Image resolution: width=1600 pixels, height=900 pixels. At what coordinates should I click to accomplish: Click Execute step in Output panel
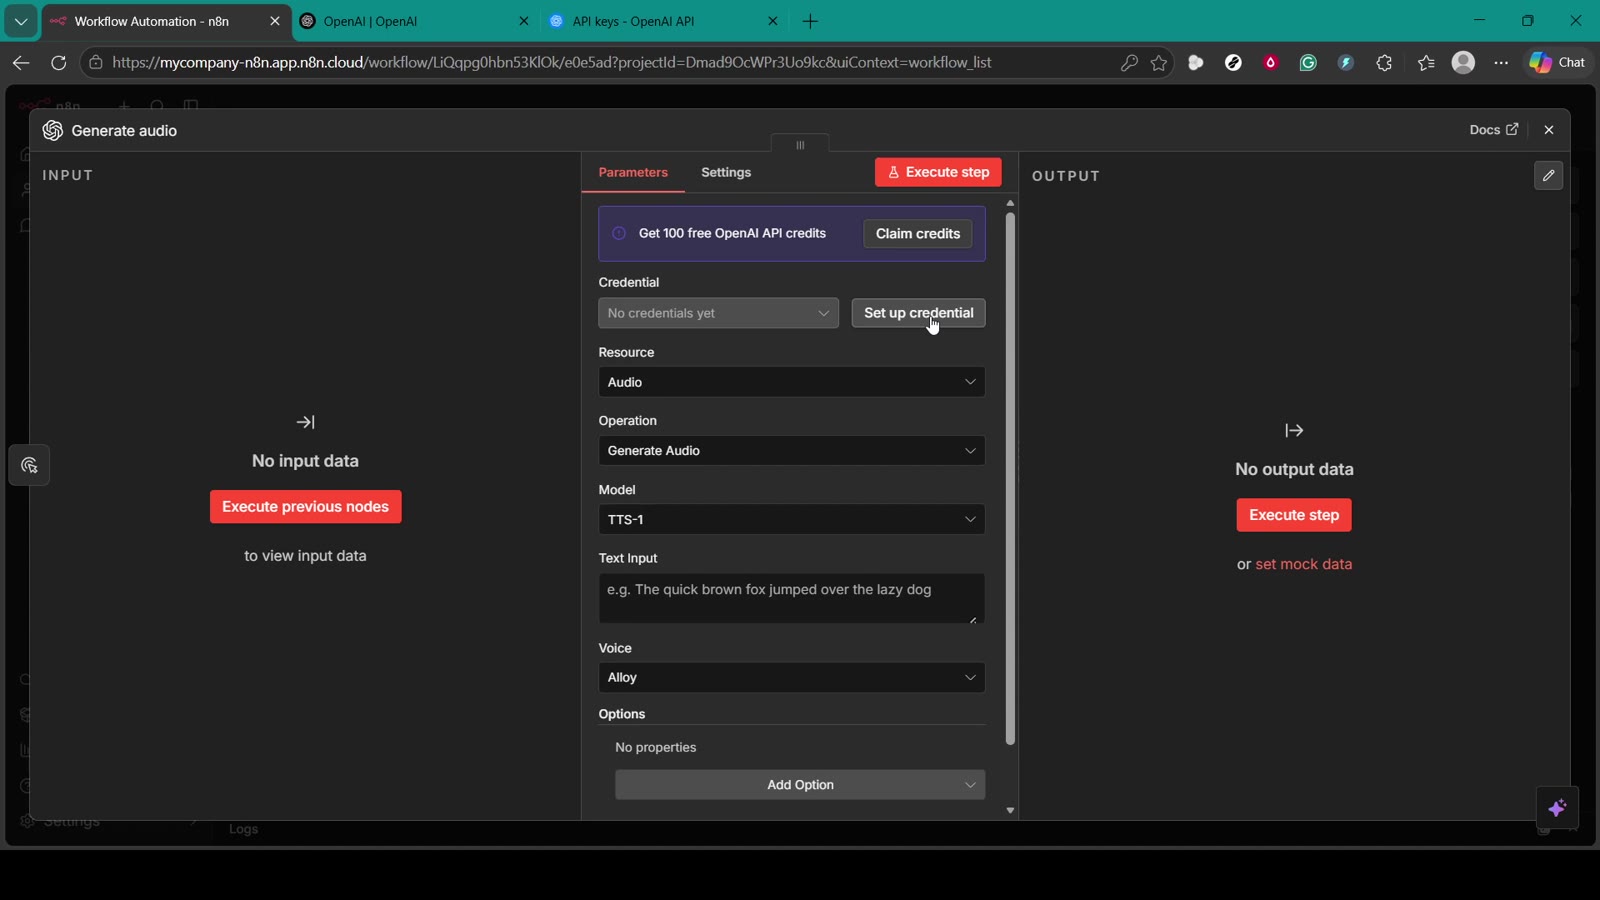(1294, 515)
